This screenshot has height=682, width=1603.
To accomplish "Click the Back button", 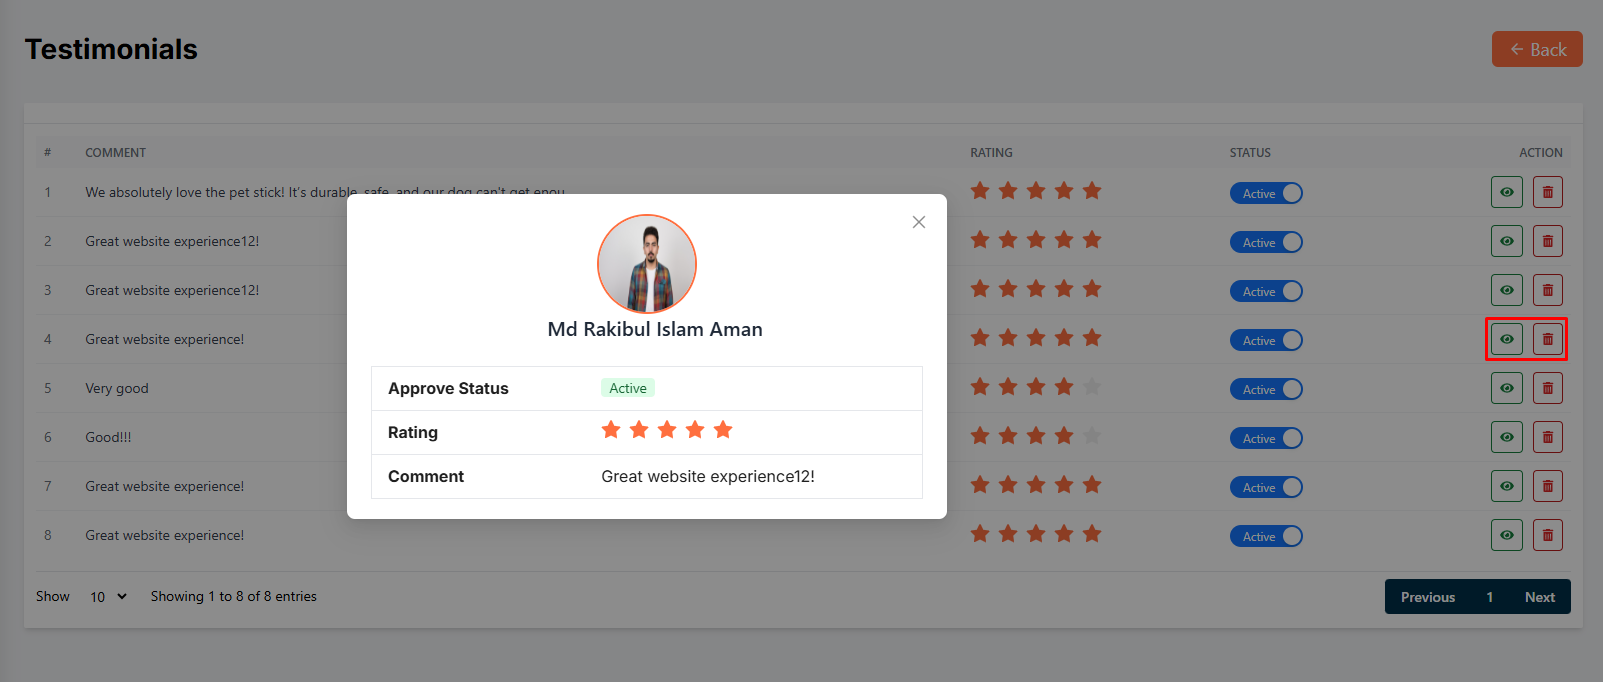I will point(1537,49).
